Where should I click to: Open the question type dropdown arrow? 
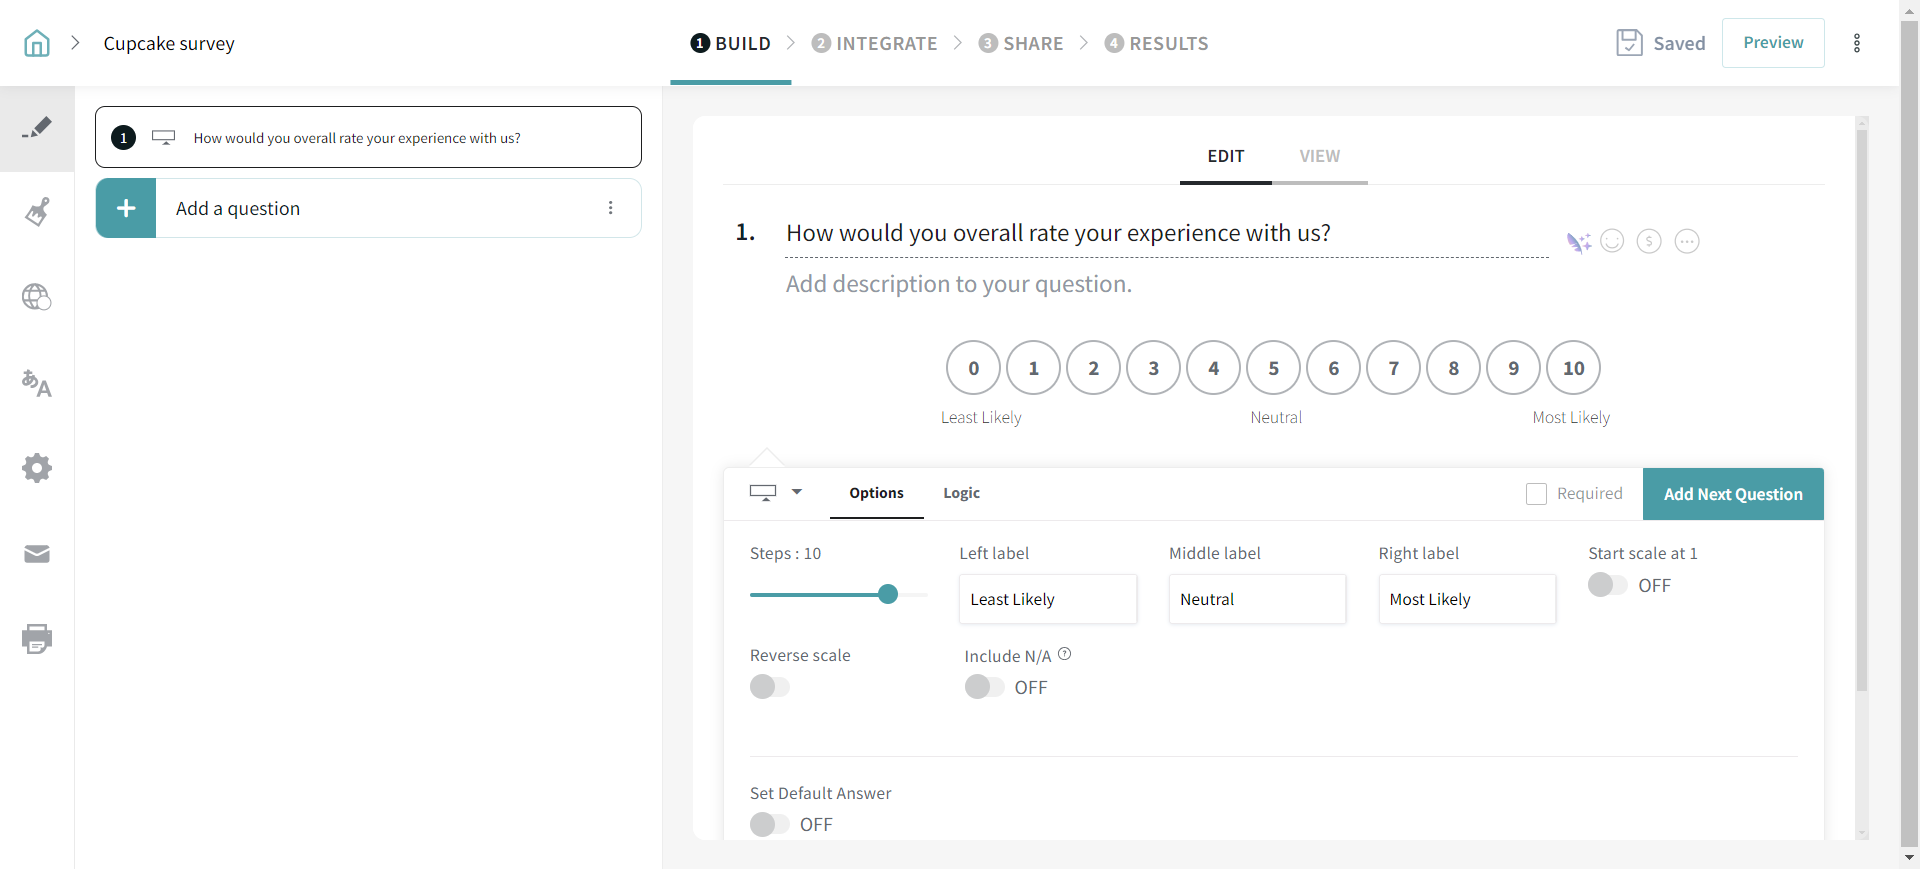coord(797,492)
